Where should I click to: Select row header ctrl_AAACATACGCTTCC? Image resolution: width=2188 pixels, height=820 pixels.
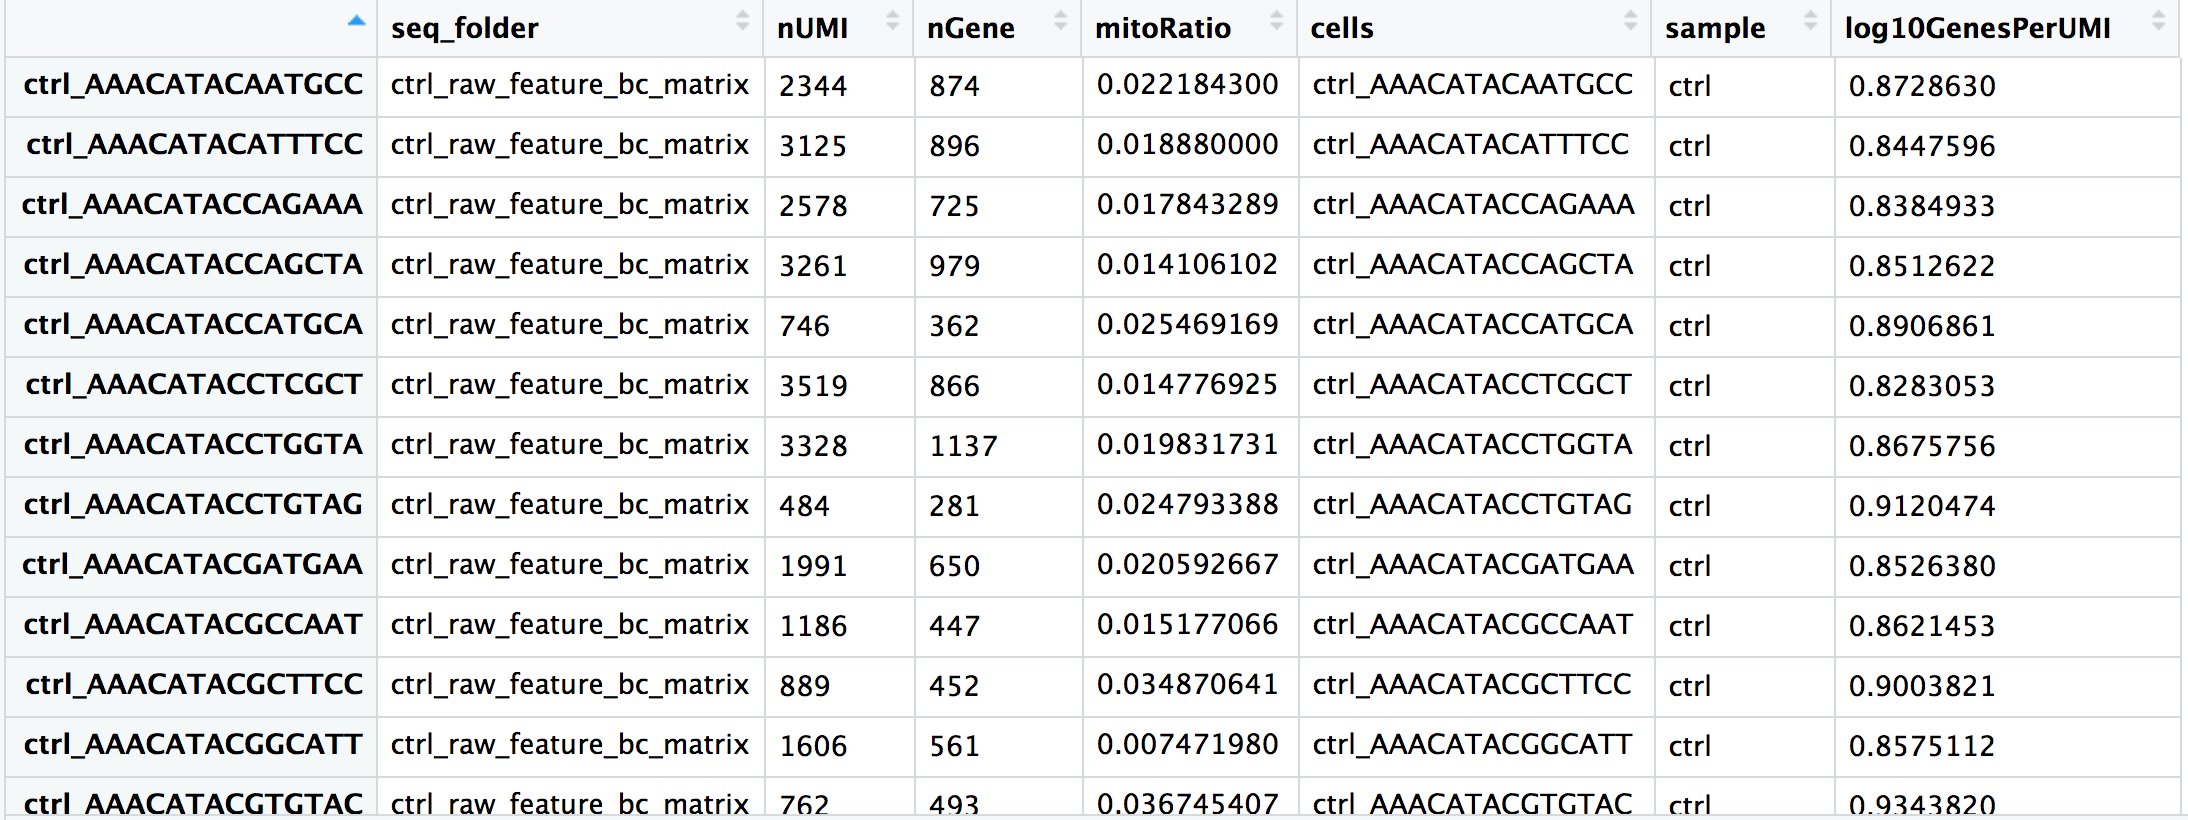(194, 685)
